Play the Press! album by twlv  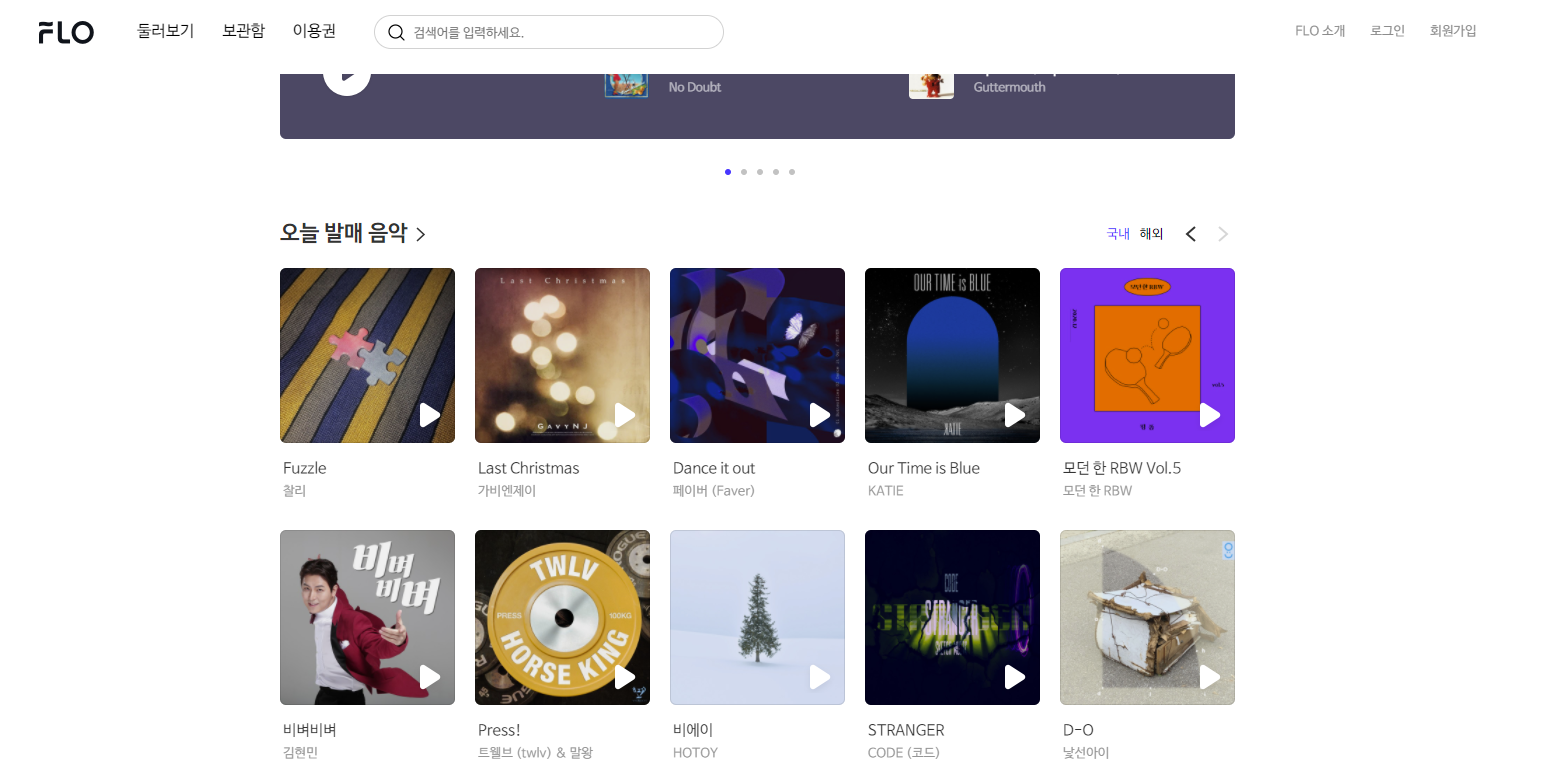624,677
